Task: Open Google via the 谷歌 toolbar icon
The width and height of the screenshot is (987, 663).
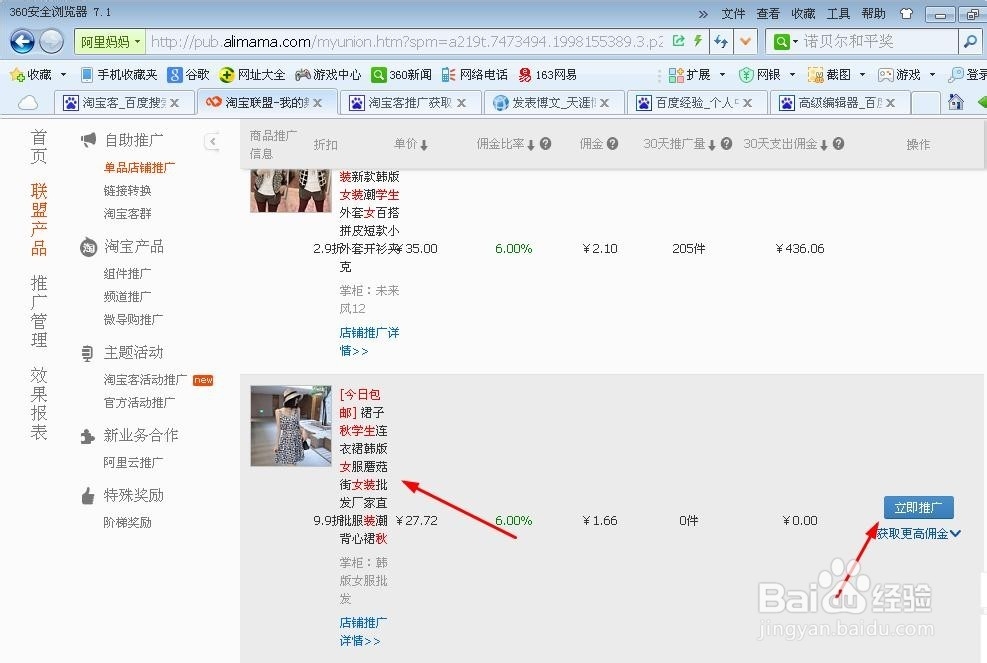Action: coord(186,74)
